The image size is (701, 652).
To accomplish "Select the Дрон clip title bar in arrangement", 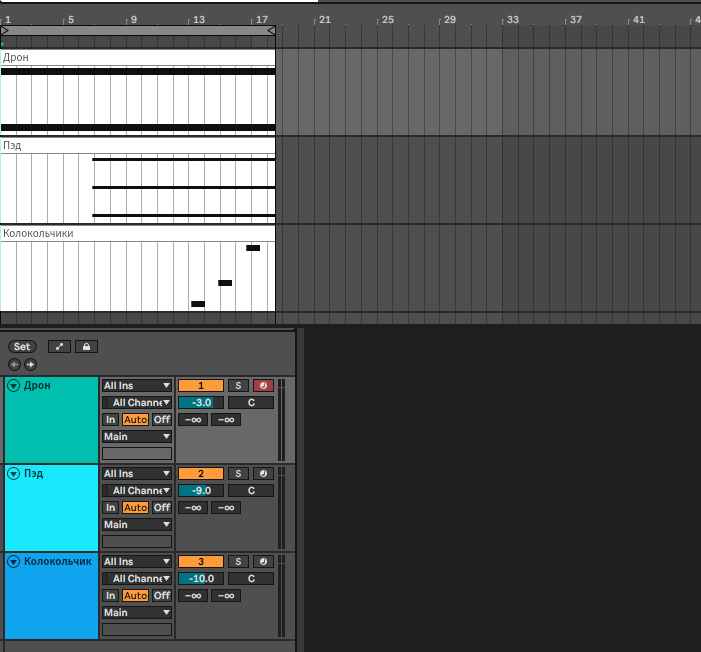I will pos(138,58).
